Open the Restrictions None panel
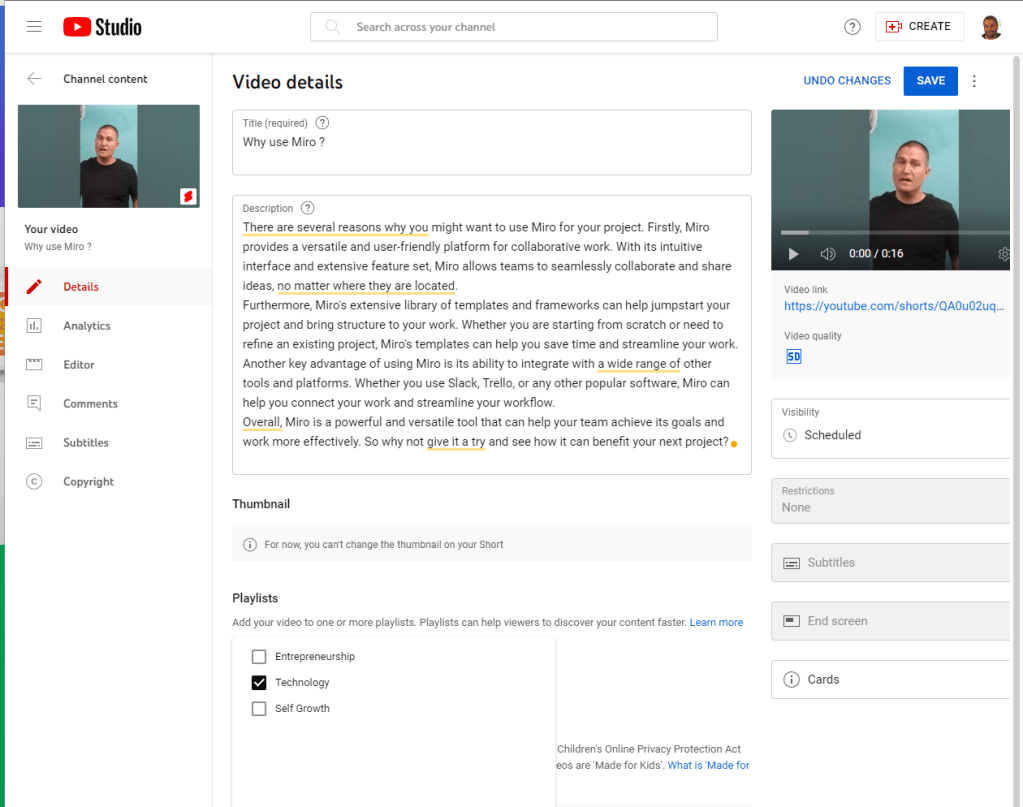Screen dimensions: 1023x807 point(891,500)
